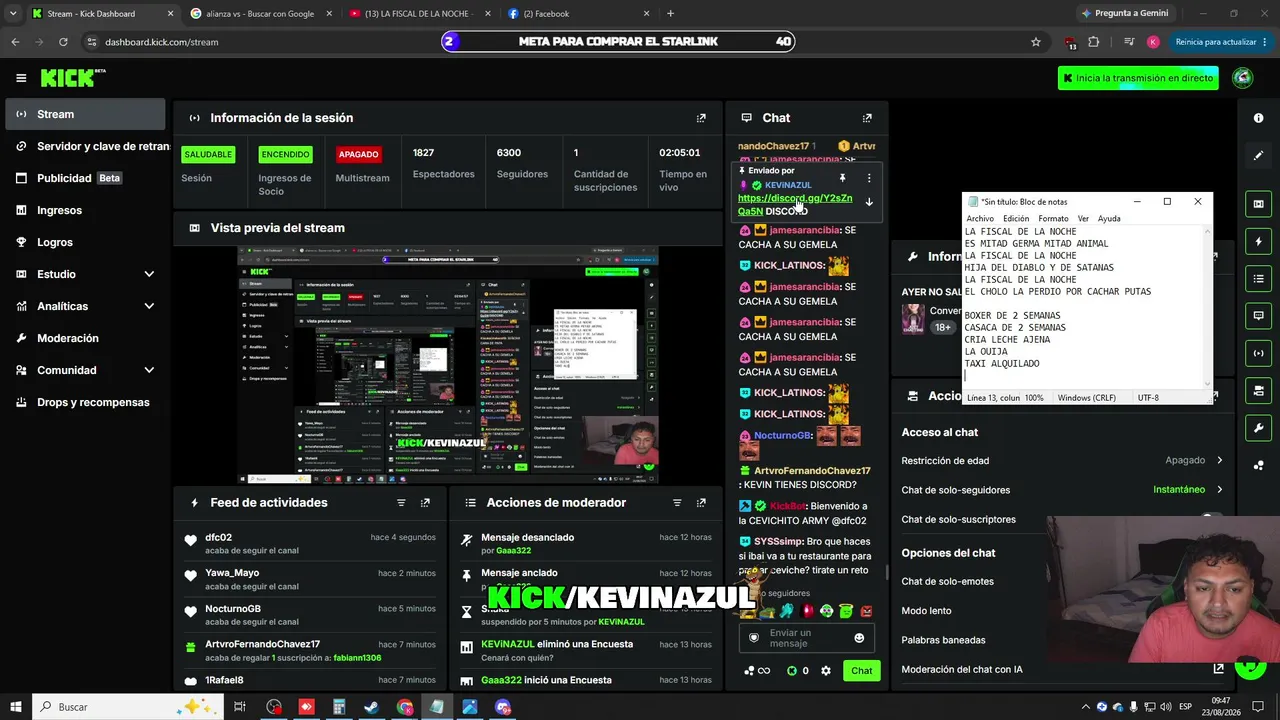This screenshot has width=1280, height=720.
Task: Bookmark this page with the star icon
Action: tap(1036, 42)
